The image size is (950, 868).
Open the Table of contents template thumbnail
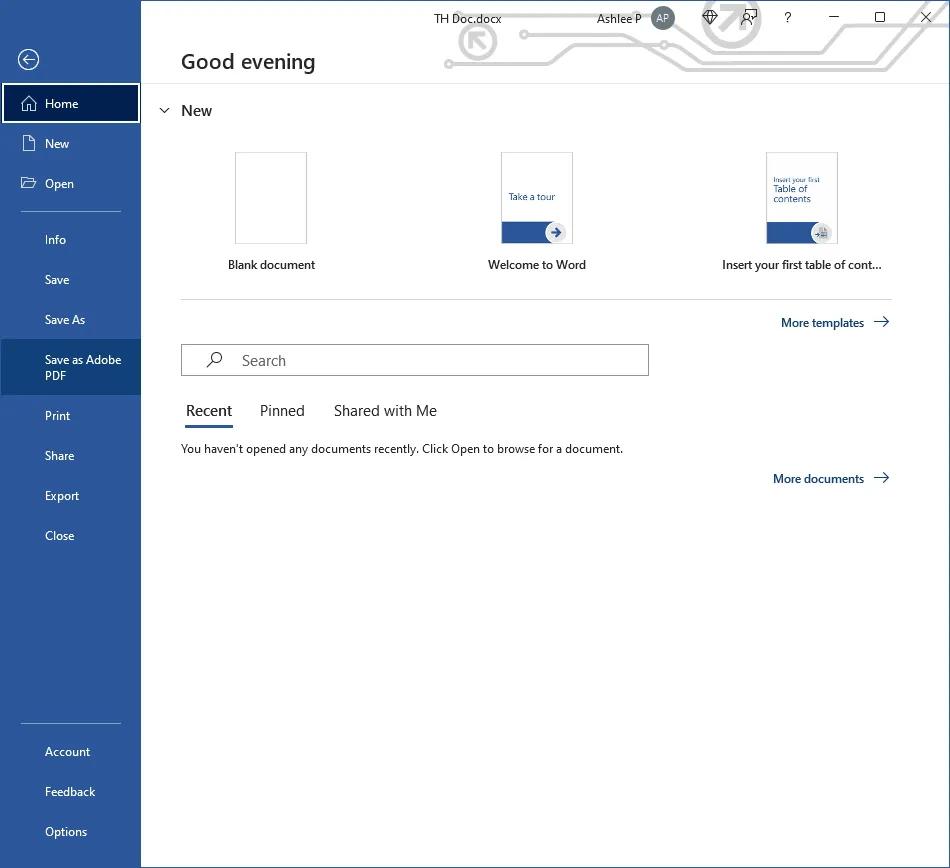tap(802, 198)
